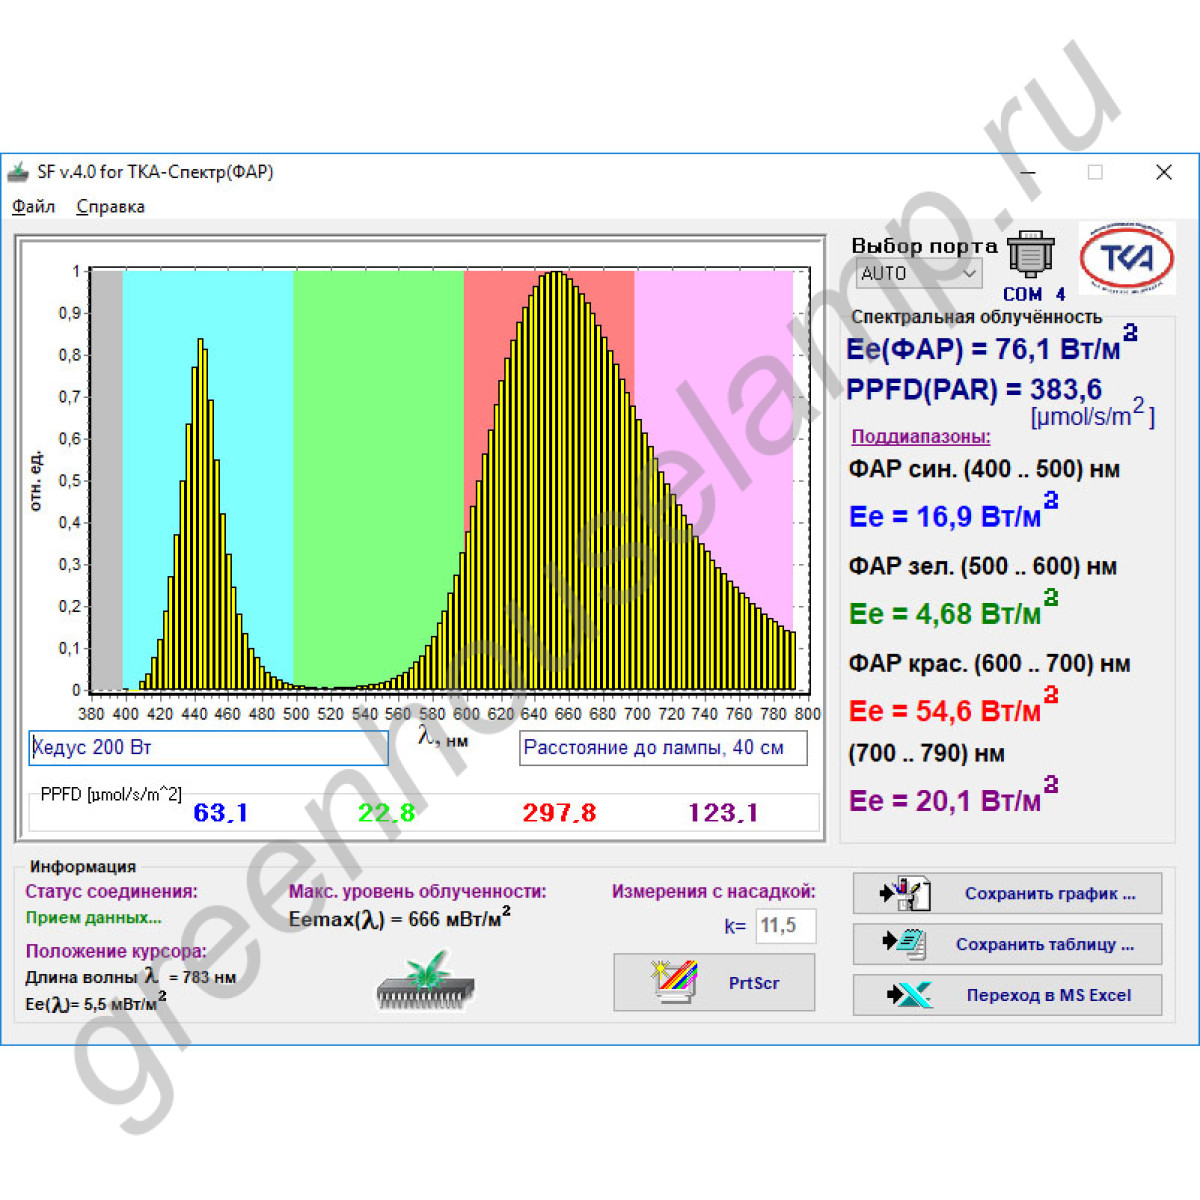This screenshot has width=1200, height=1200.
Task: Click the COM port connector icon
Action: pos(1030,255)
